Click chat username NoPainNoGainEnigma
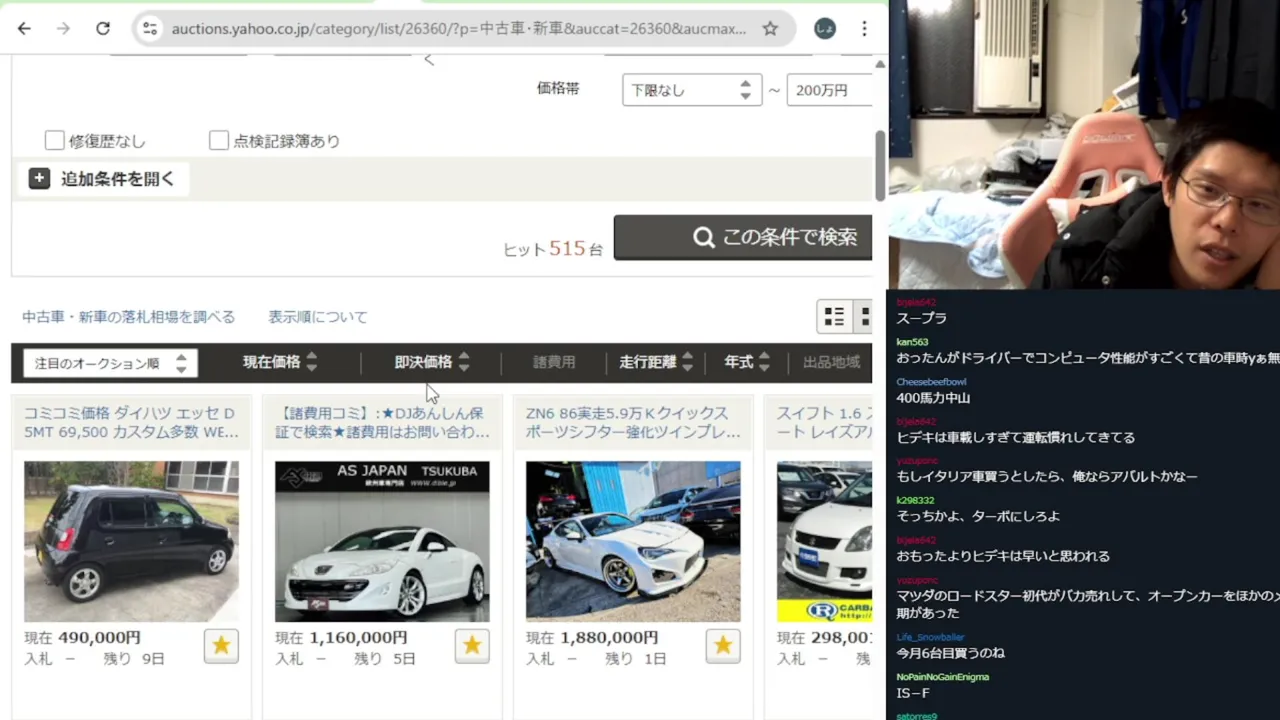 click(942, 677)
